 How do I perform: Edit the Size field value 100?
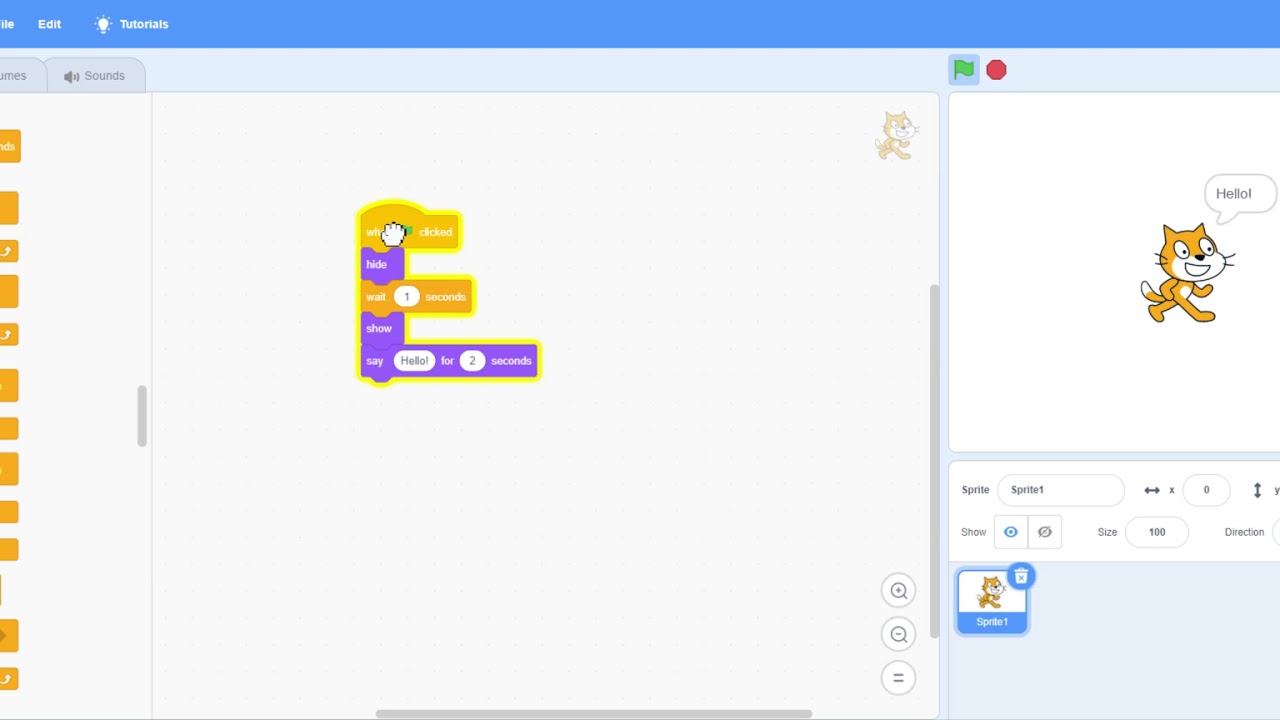click(1157, 532)
